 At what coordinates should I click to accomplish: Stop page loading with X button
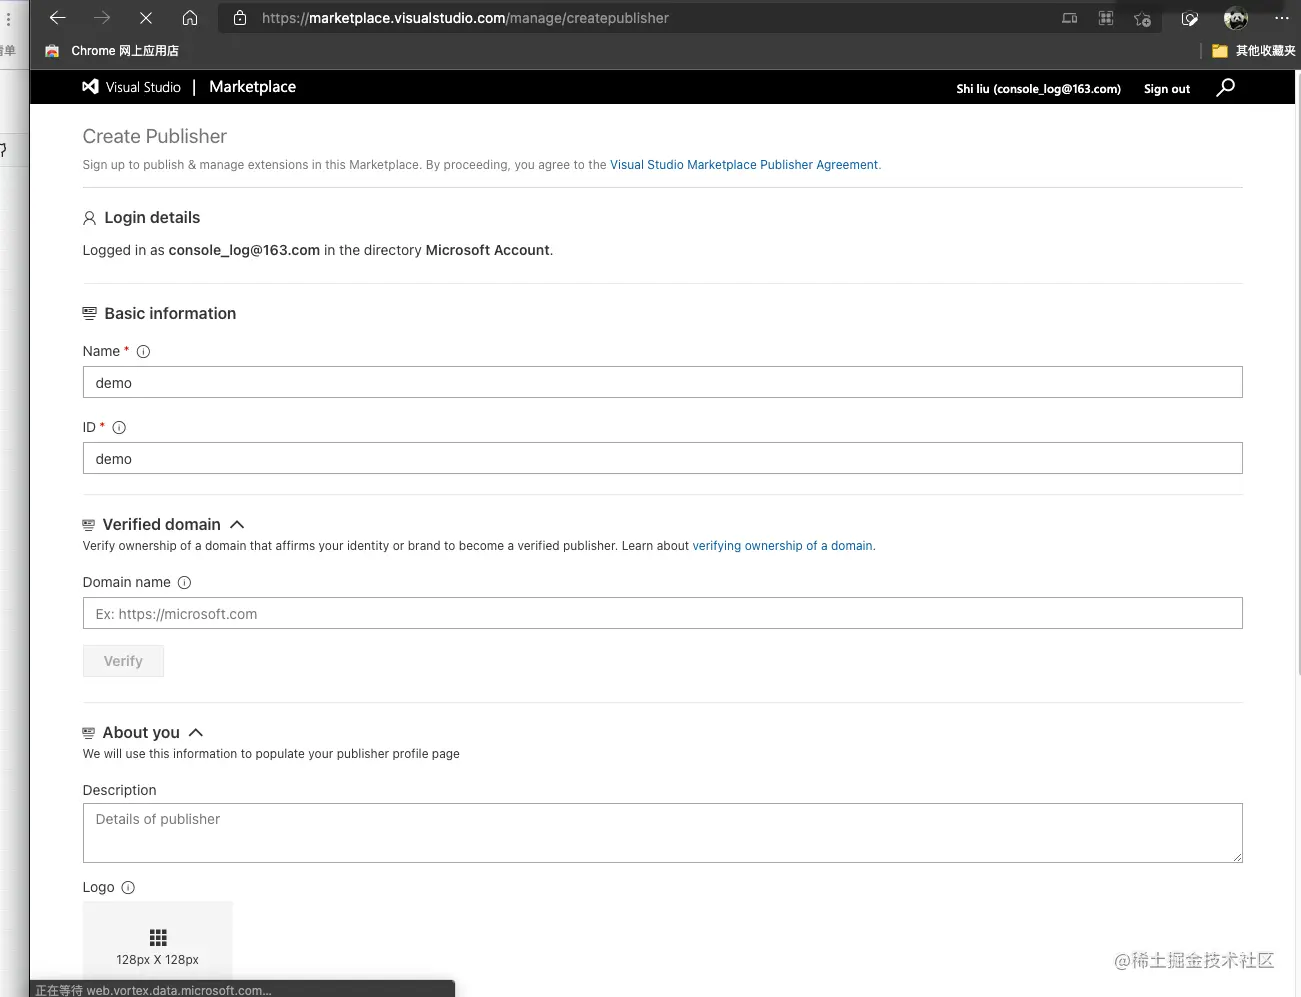(145, 18)
